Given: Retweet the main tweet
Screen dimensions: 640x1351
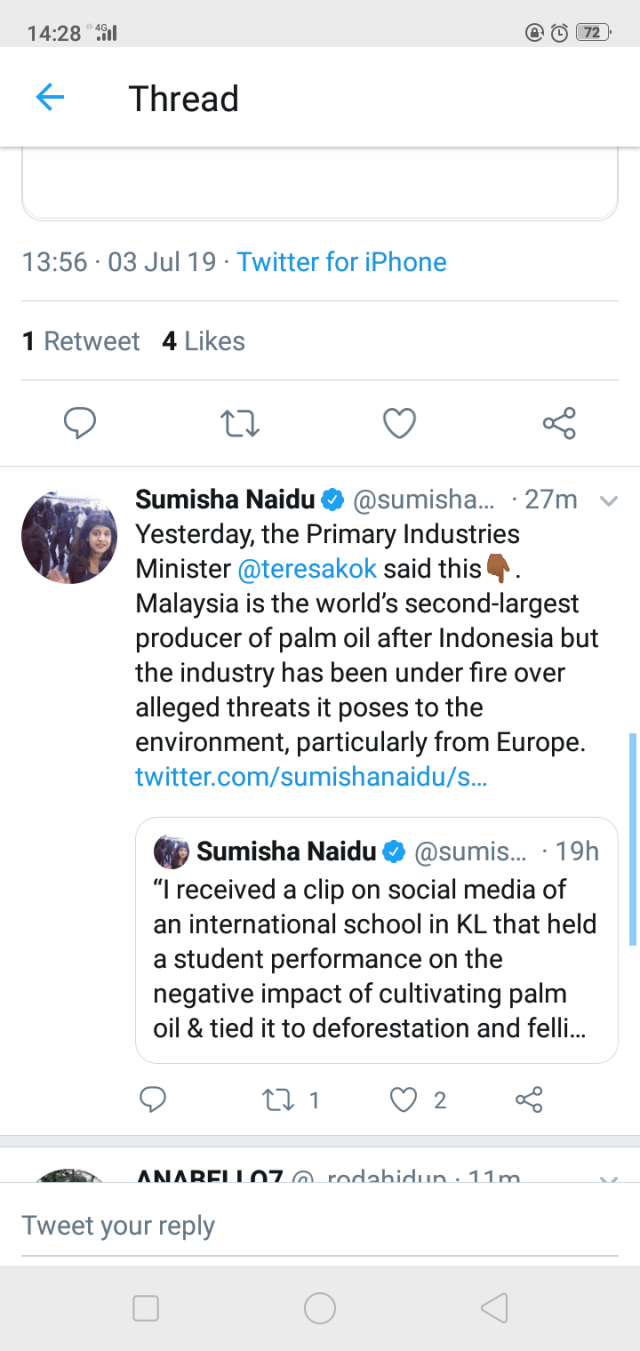Looking at the screenshot, I should tap(240, 424).
